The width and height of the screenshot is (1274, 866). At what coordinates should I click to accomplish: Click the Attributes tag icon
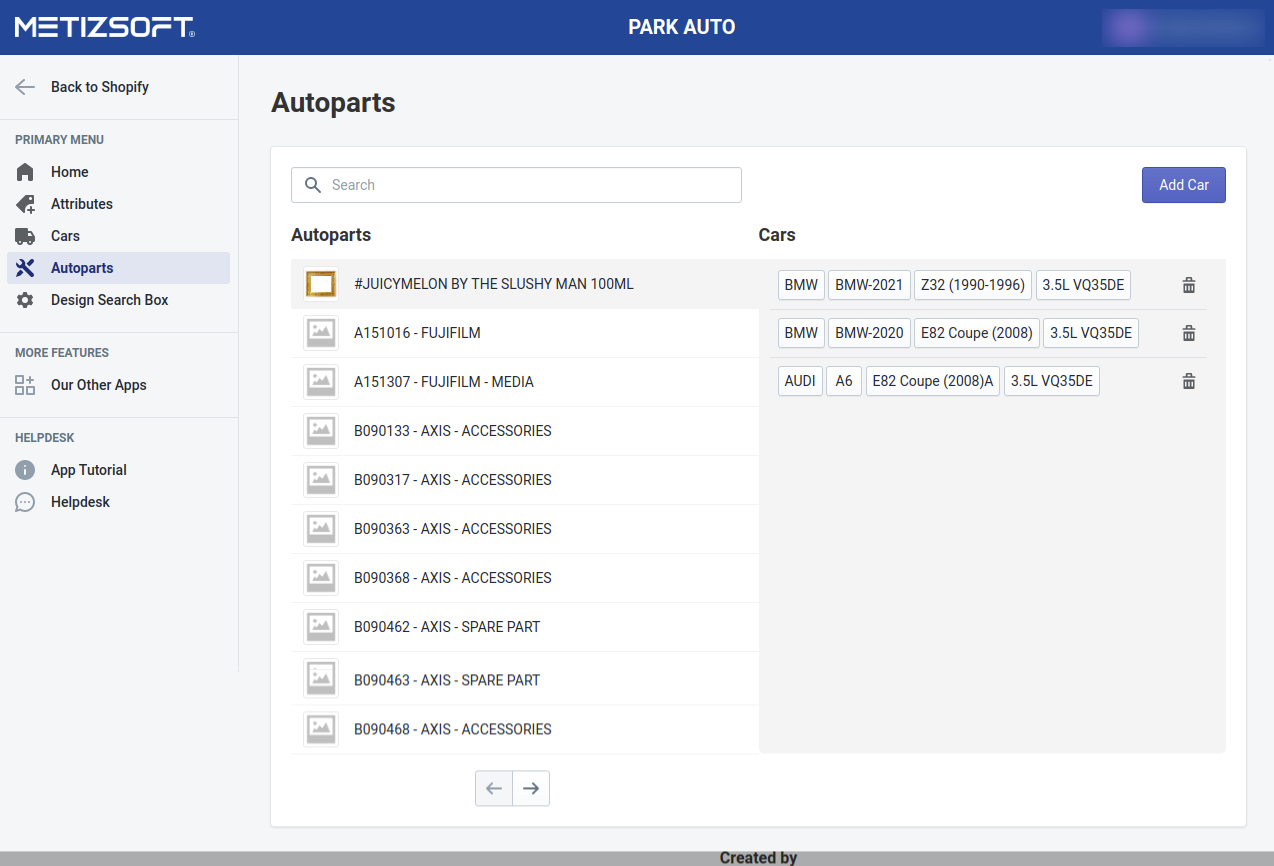tap(25, 204)
